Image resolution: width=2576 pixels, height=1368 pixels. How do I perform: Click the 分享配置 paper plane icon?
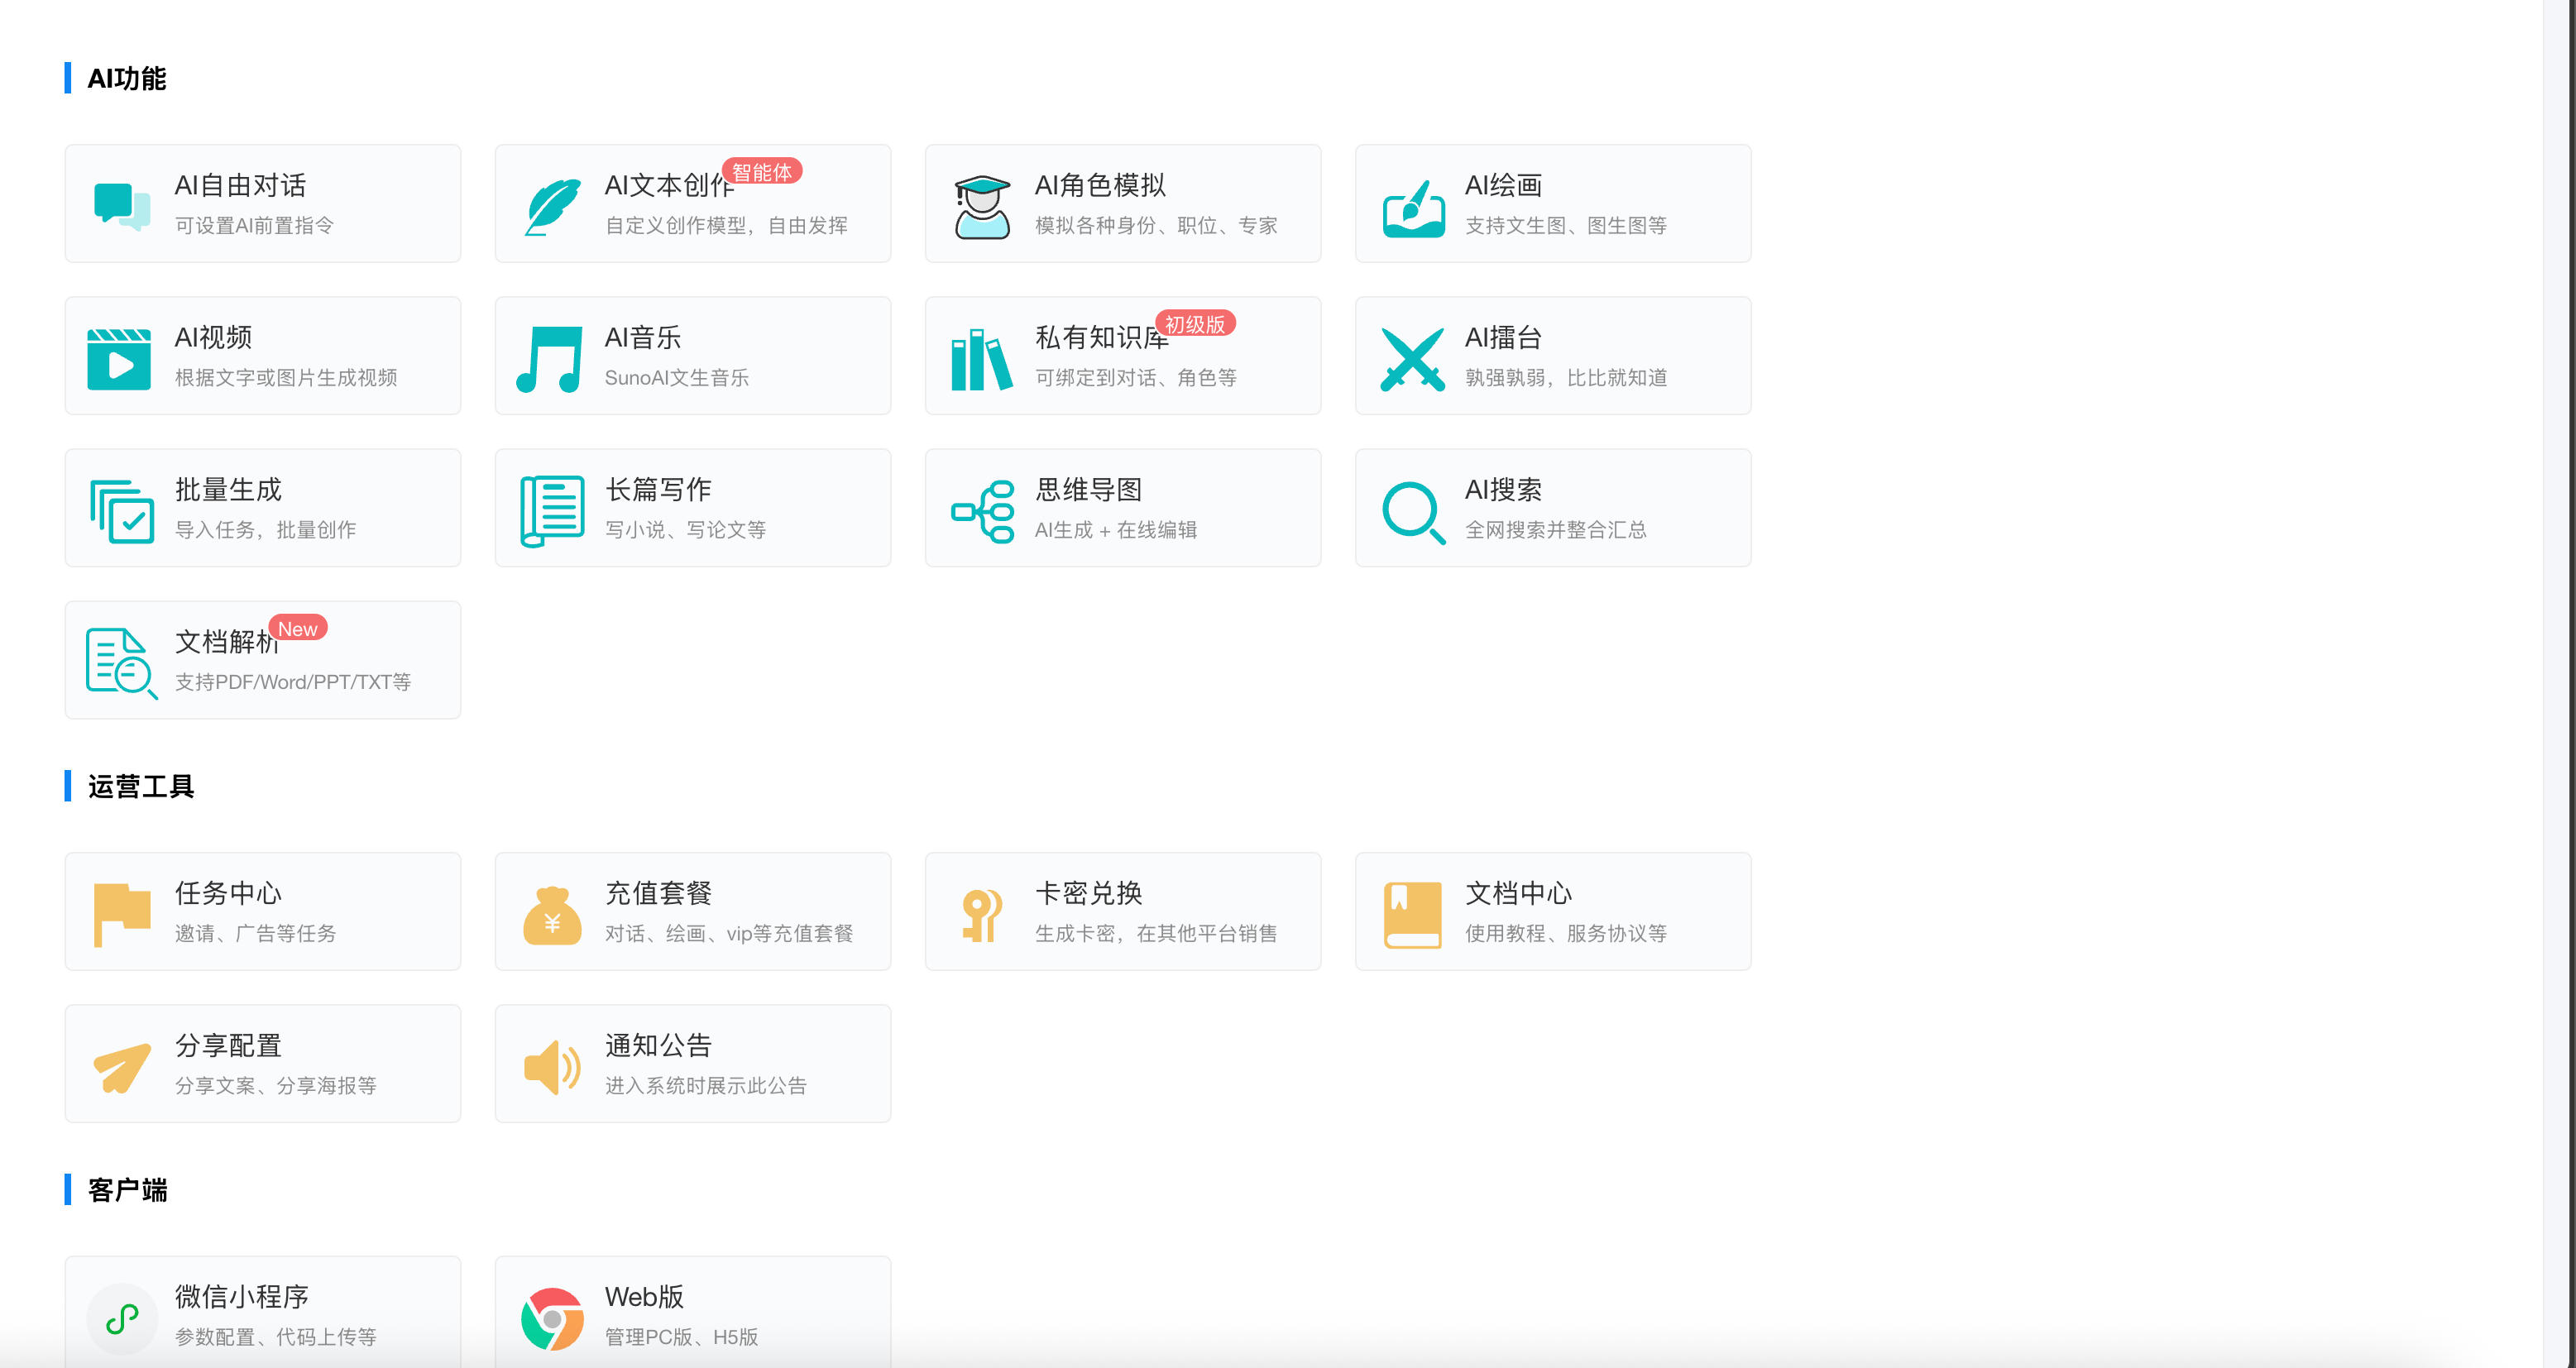pyautogui.click(x=122, y=1067)
